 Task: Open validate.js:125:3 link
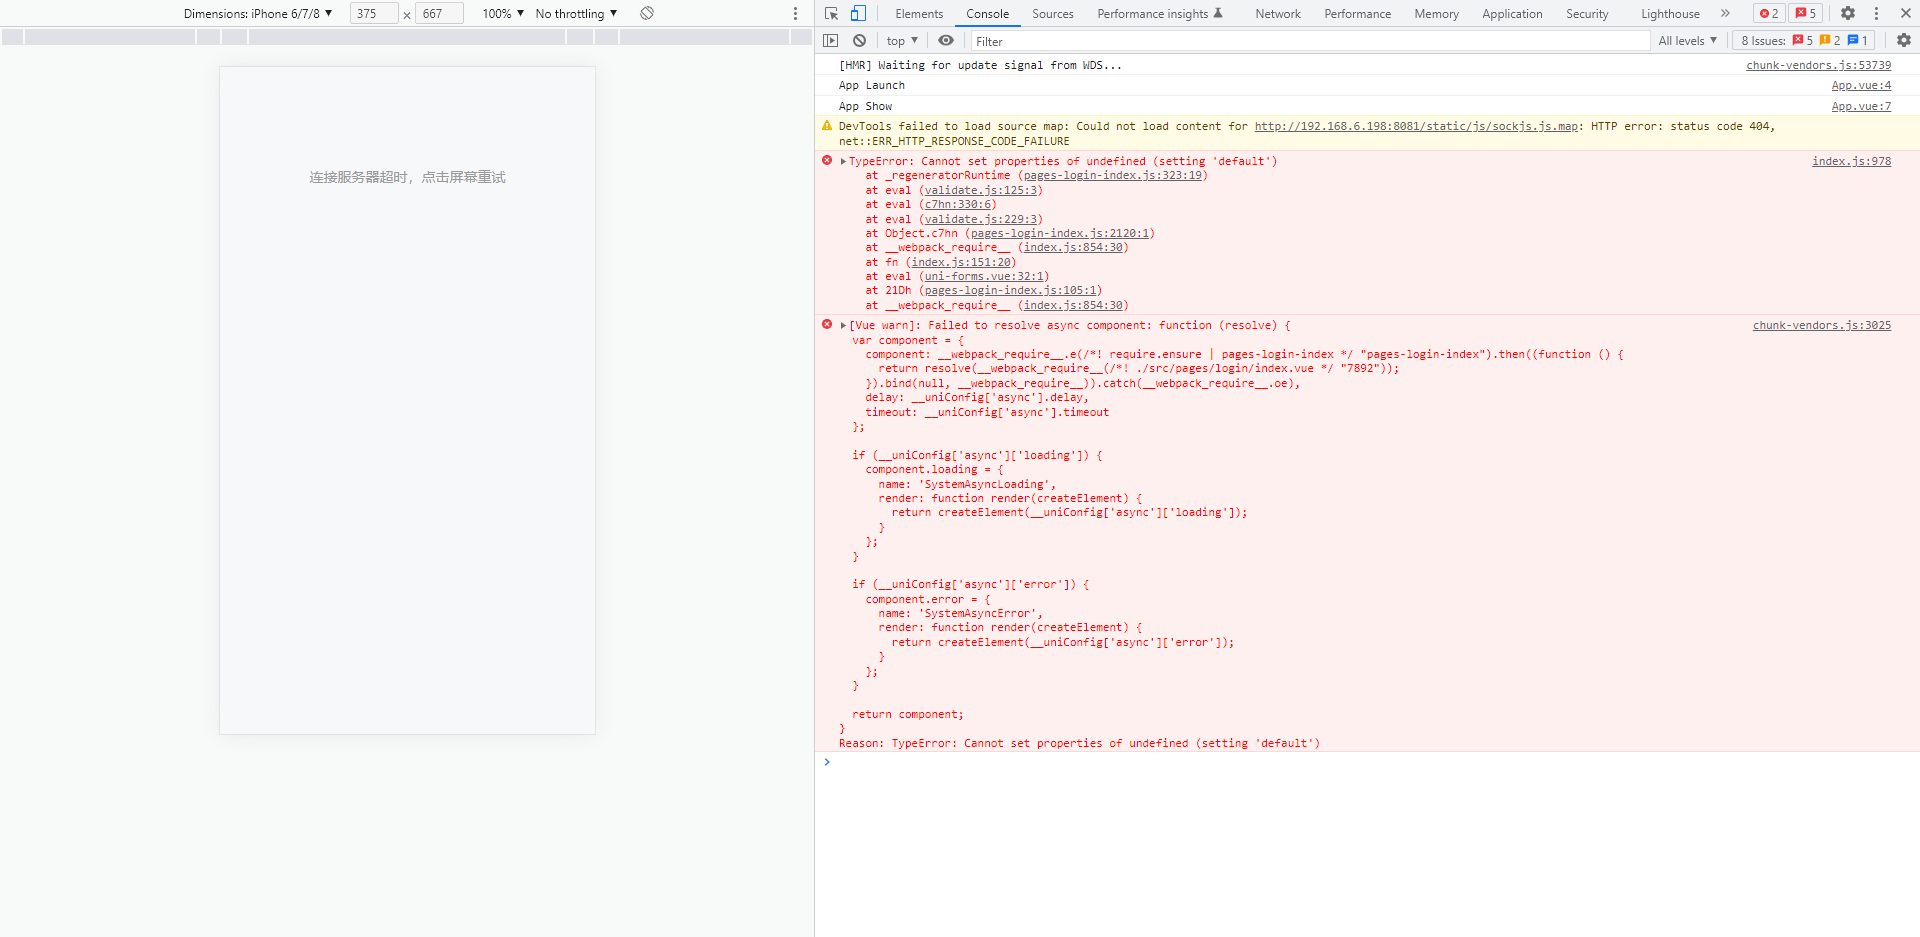[x=980, y=190]
